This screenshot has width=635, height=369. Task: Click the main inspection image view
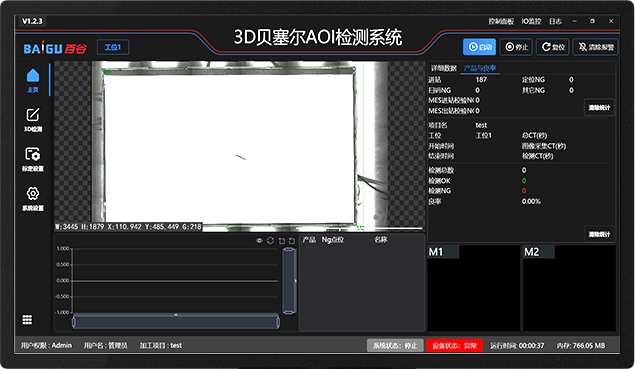coord(240,146)
